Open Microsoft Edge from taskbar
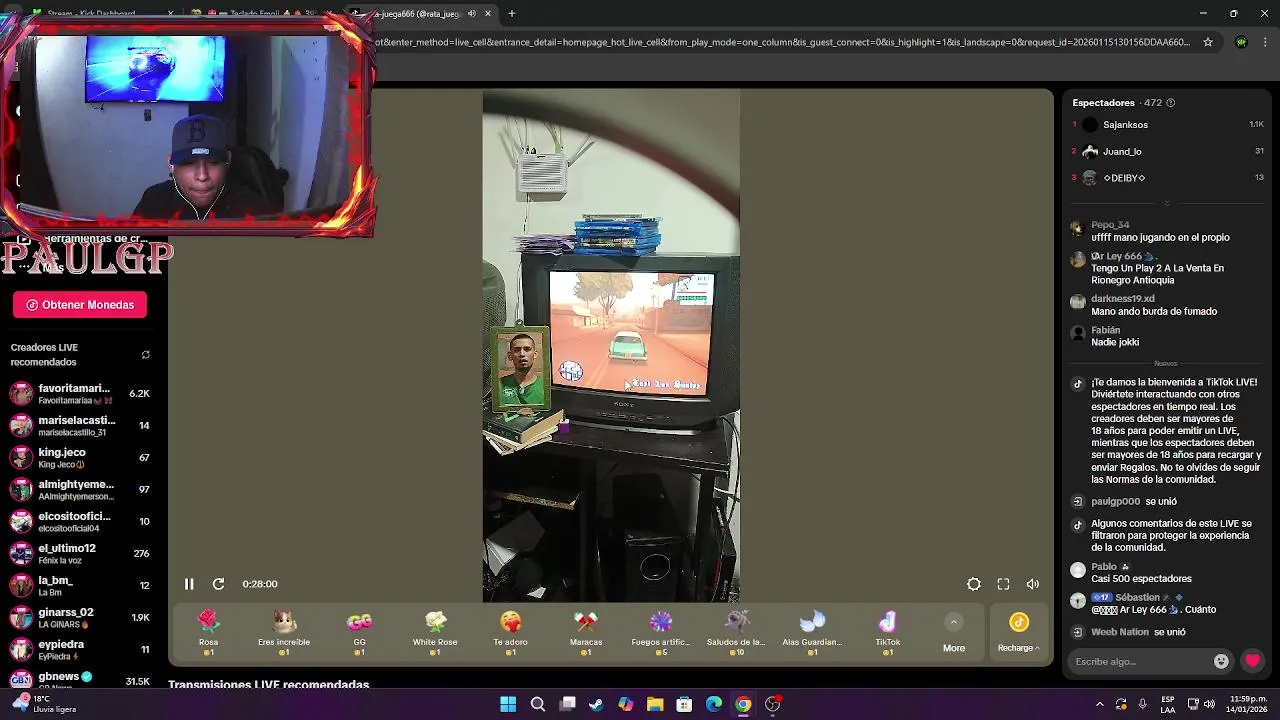1280x720 pixels. pyautogui.click(x=714, y=704)
